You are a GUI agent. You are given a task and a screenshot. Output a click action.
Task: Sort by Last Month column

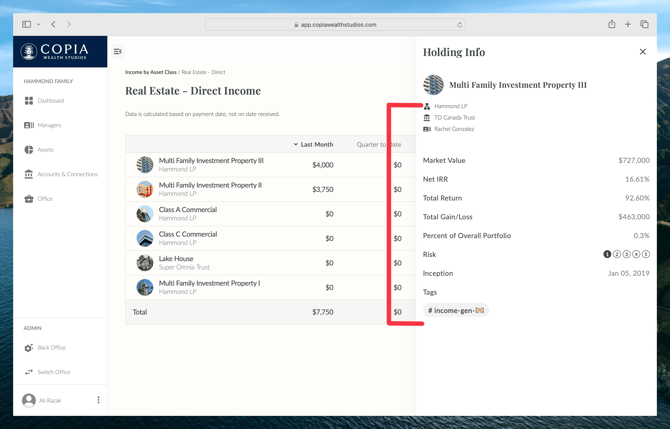tap(314, 144)
